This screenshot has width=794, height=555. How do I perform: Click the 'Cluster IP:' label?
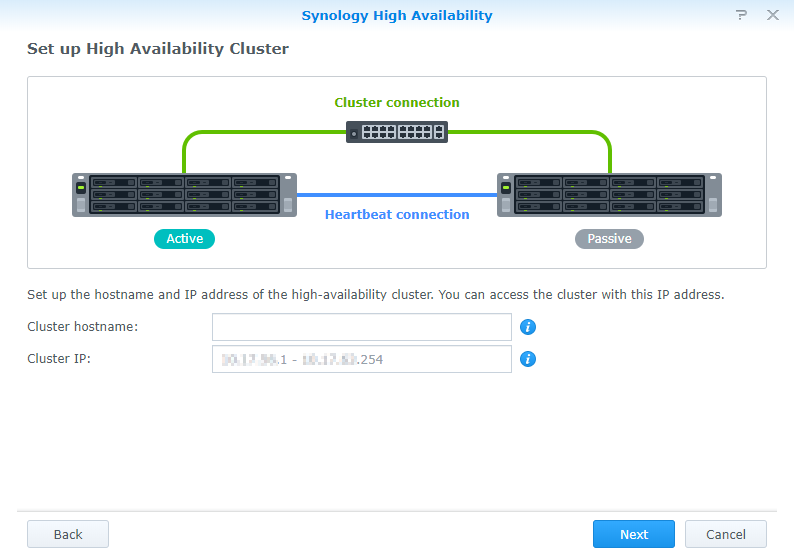[59, 359]
